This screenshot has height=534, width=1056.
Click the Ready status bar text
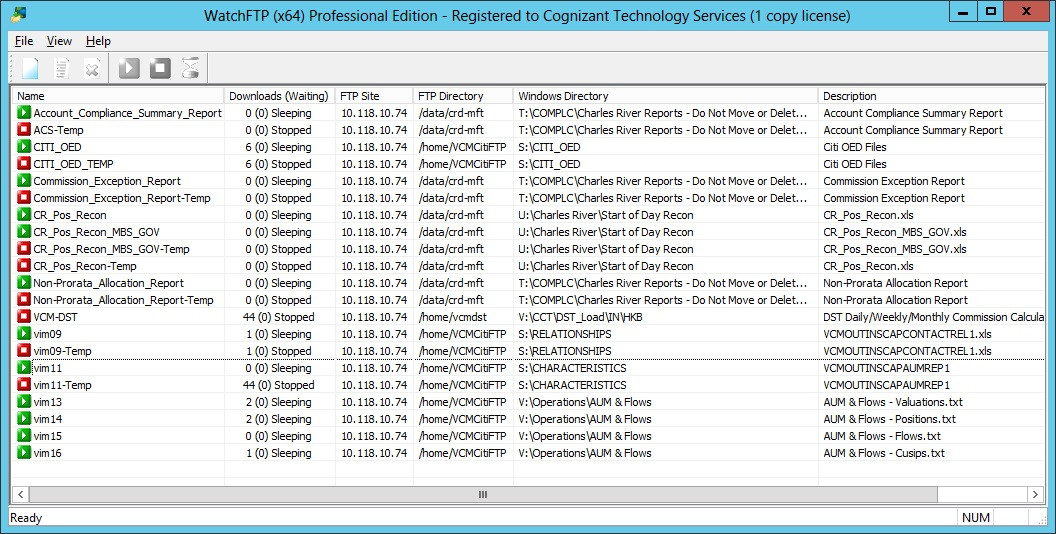(x=26, y=517)
